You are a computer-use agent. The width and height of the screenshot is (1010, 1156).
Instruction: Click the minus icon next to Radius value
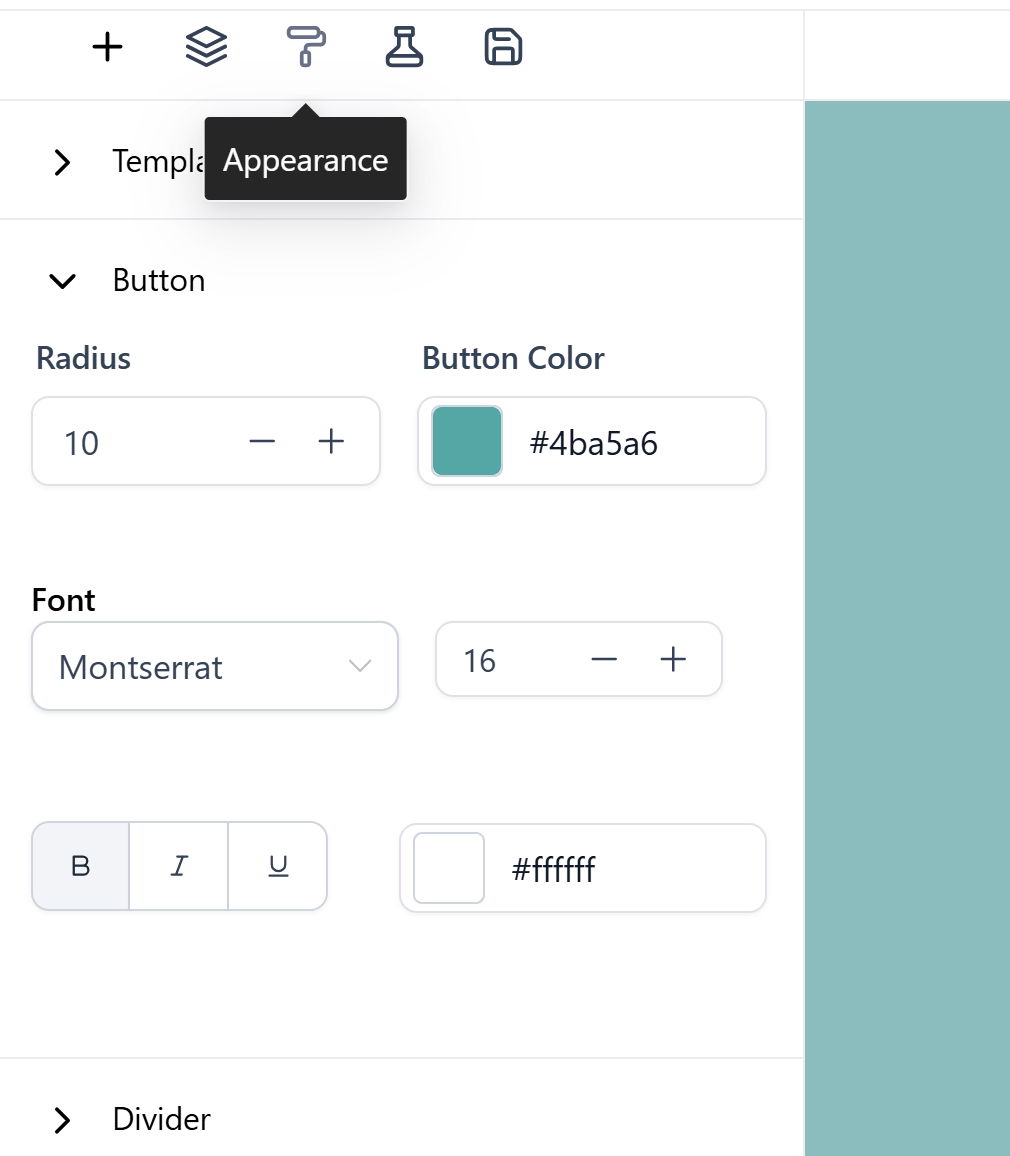click(261, 440)
